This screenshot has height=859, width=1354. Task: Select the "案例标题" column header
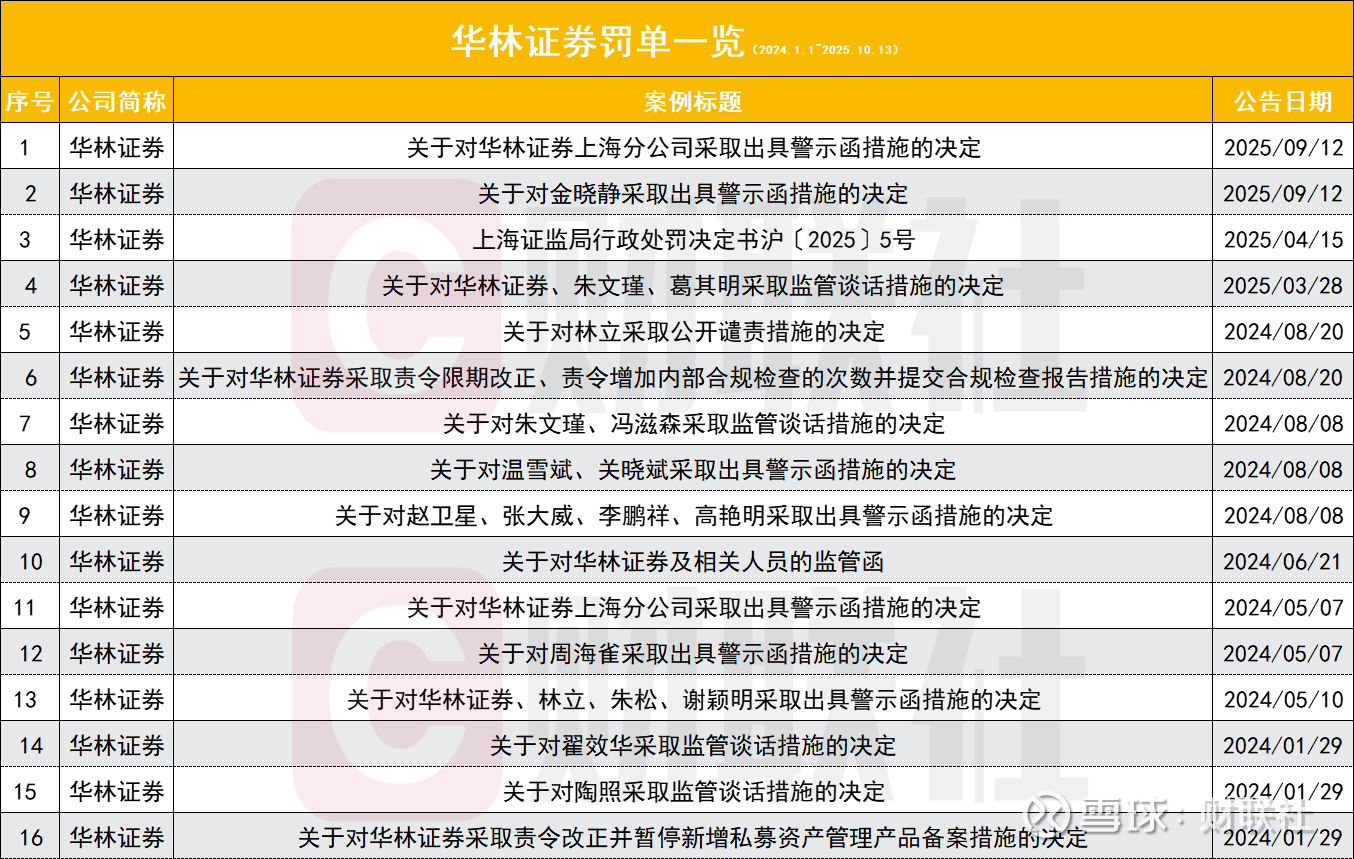tap(693, 101)
